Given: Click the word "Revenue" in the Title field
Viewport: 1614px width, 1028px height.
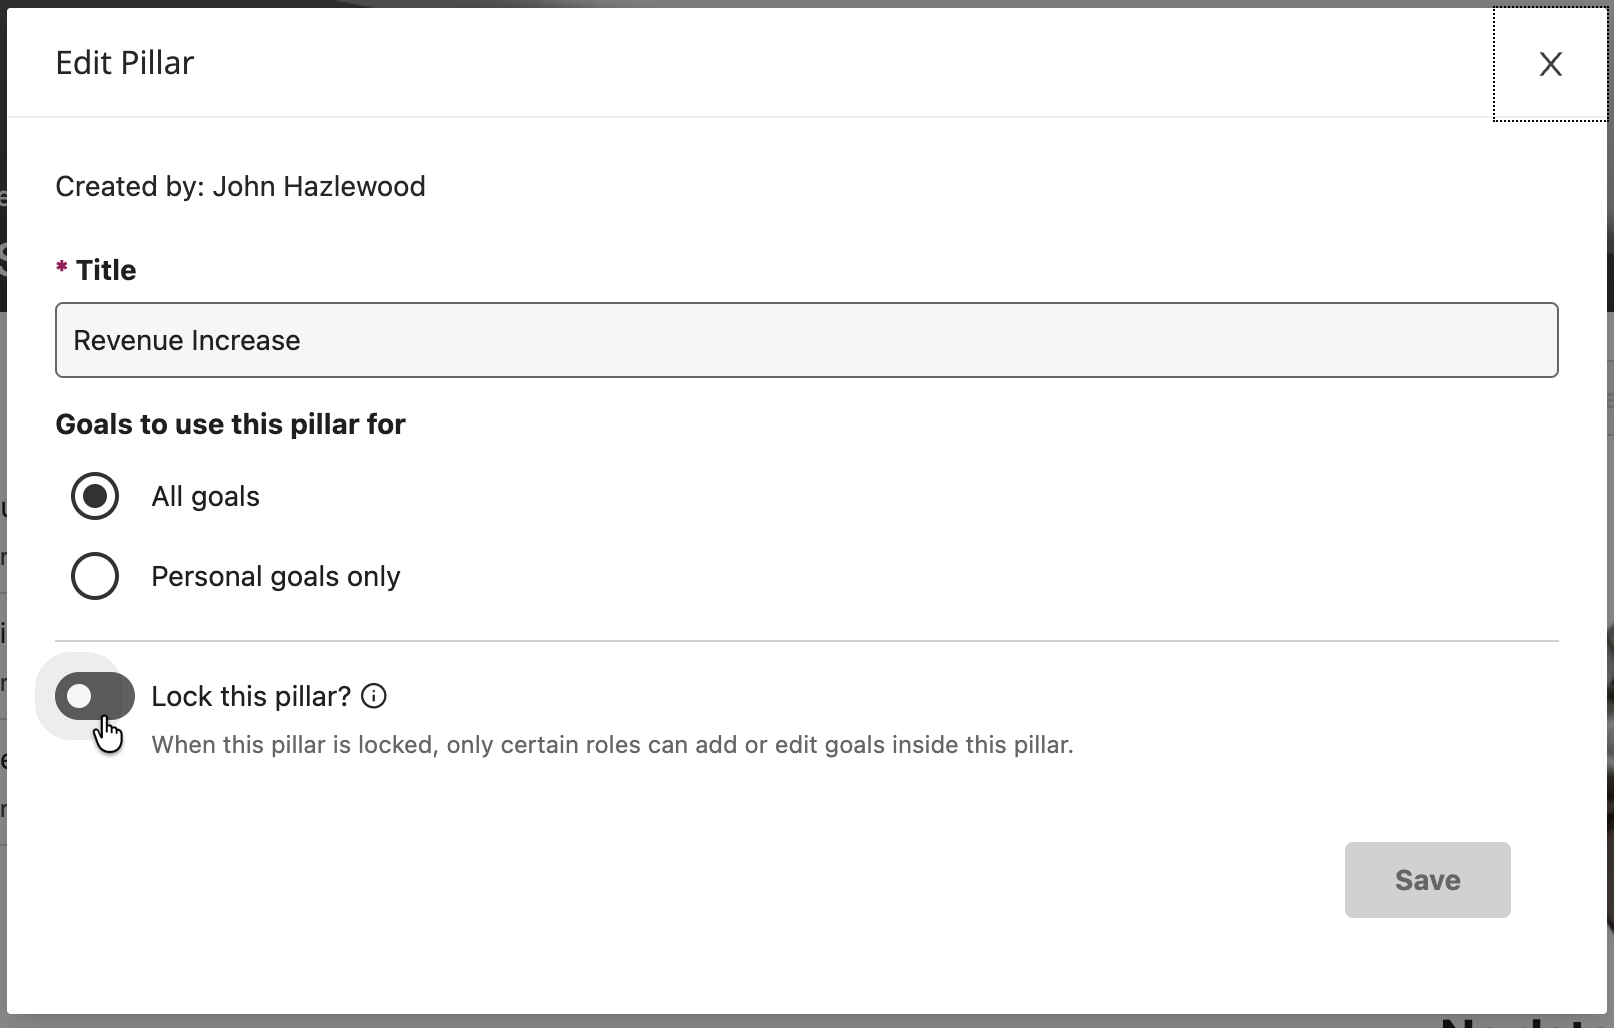Looking at the screenshot, I should point(127,340).
